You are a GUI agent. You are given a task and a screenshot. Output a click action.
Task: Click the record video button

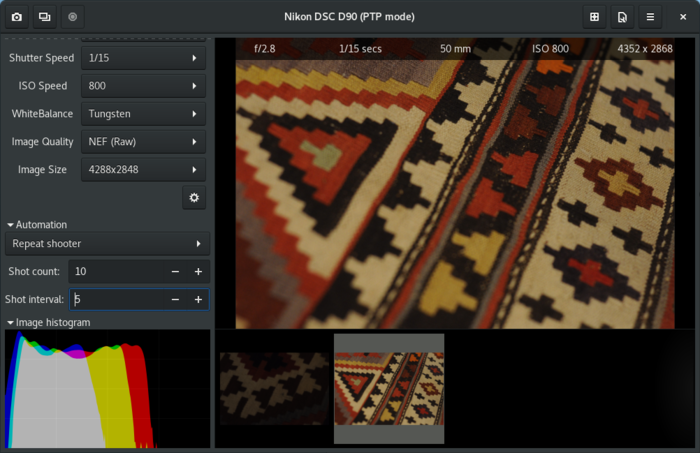click(72, 17)
